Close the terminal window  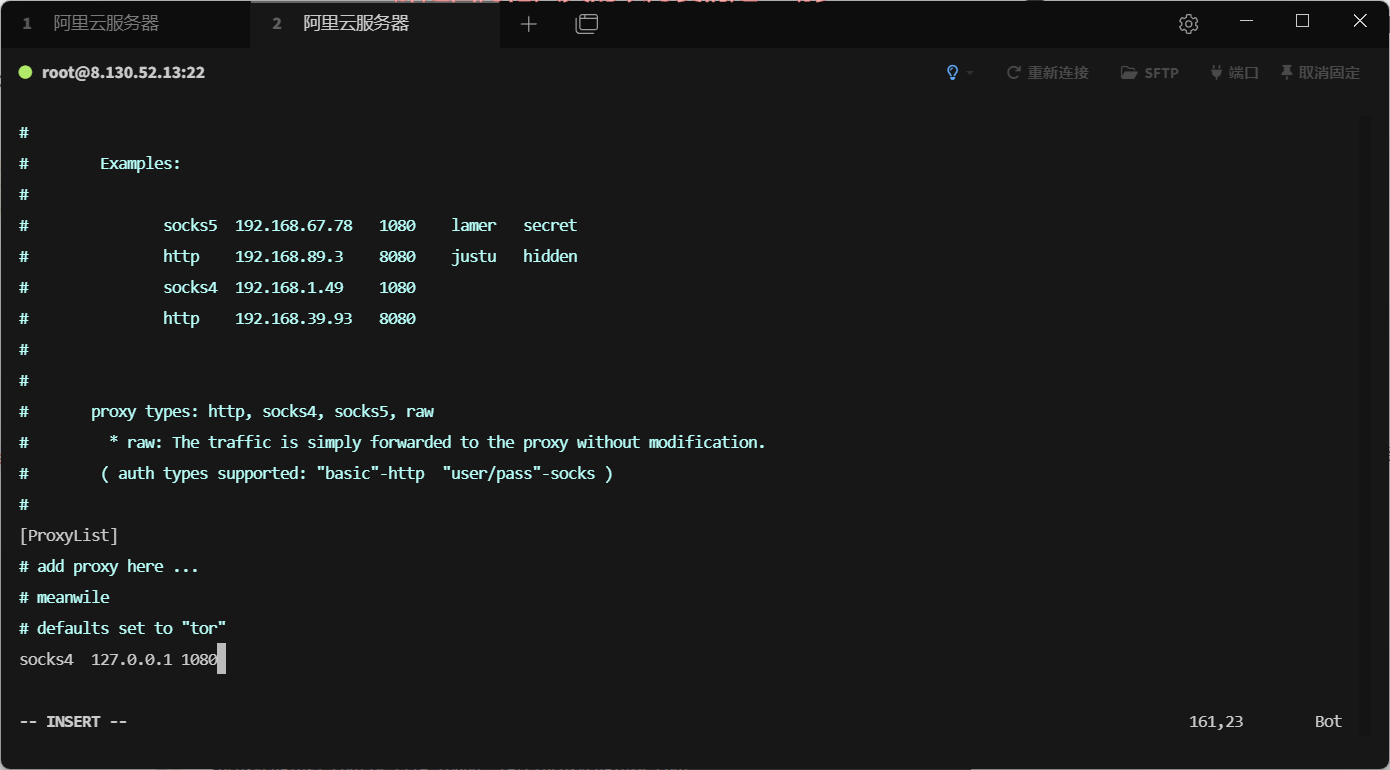[x=1360, y=21]
